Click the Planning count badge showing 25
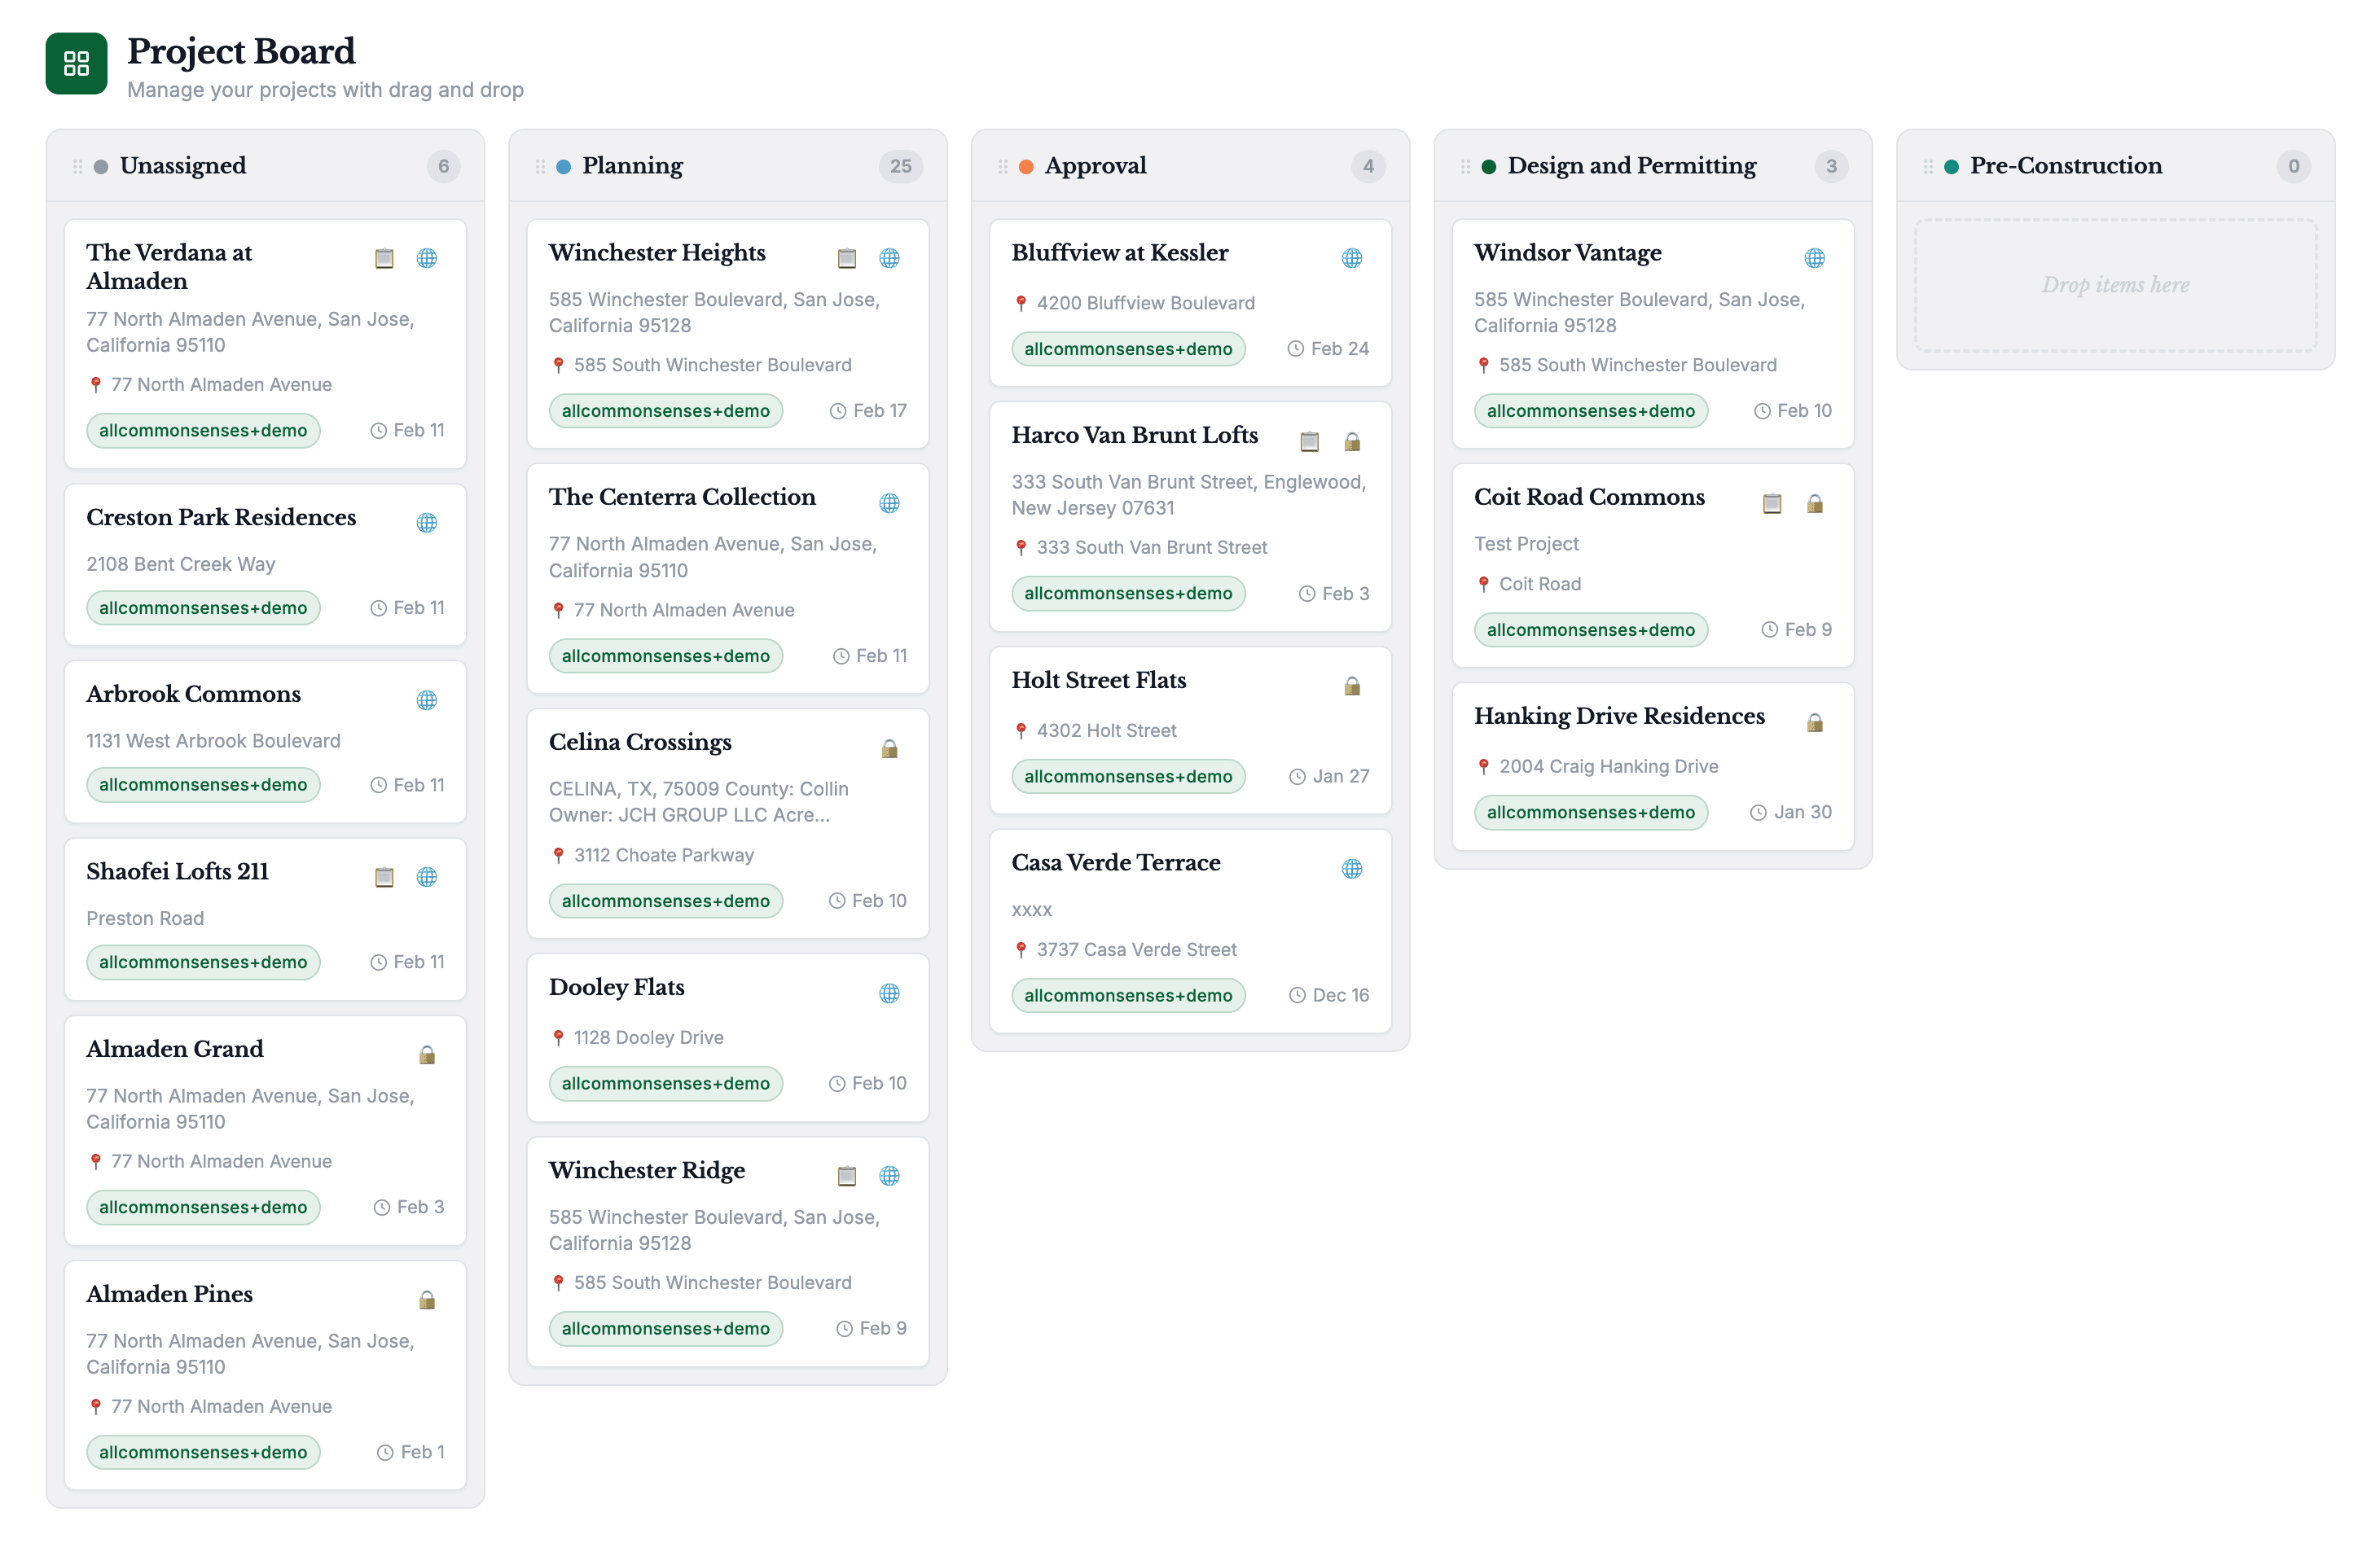Image resolution: width=2380 pixels, height=1552 pixels. click(900, 166)
